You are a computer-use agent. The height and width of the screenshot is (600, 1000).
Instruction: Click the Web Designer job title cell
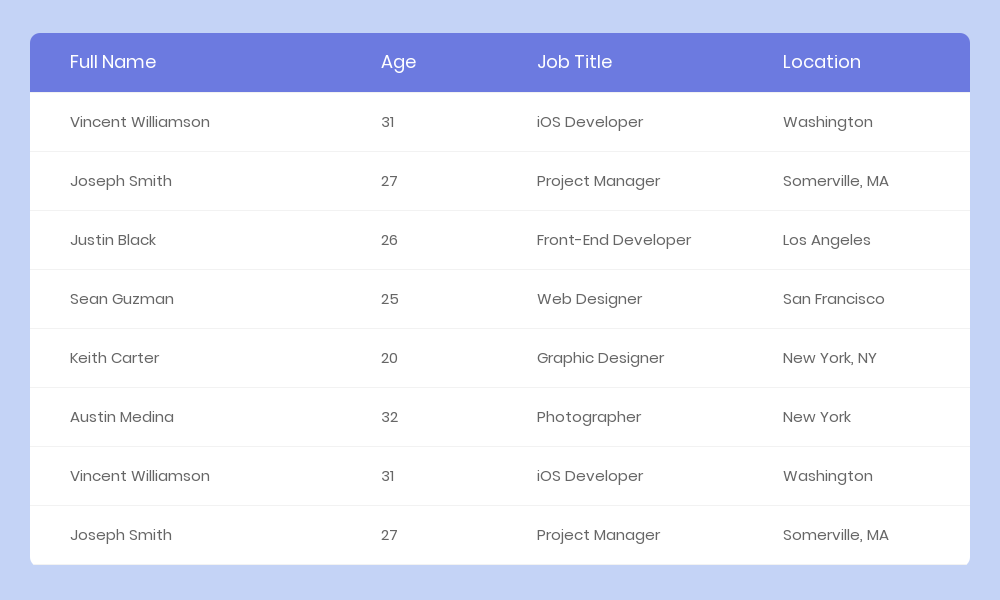(589, 299)
